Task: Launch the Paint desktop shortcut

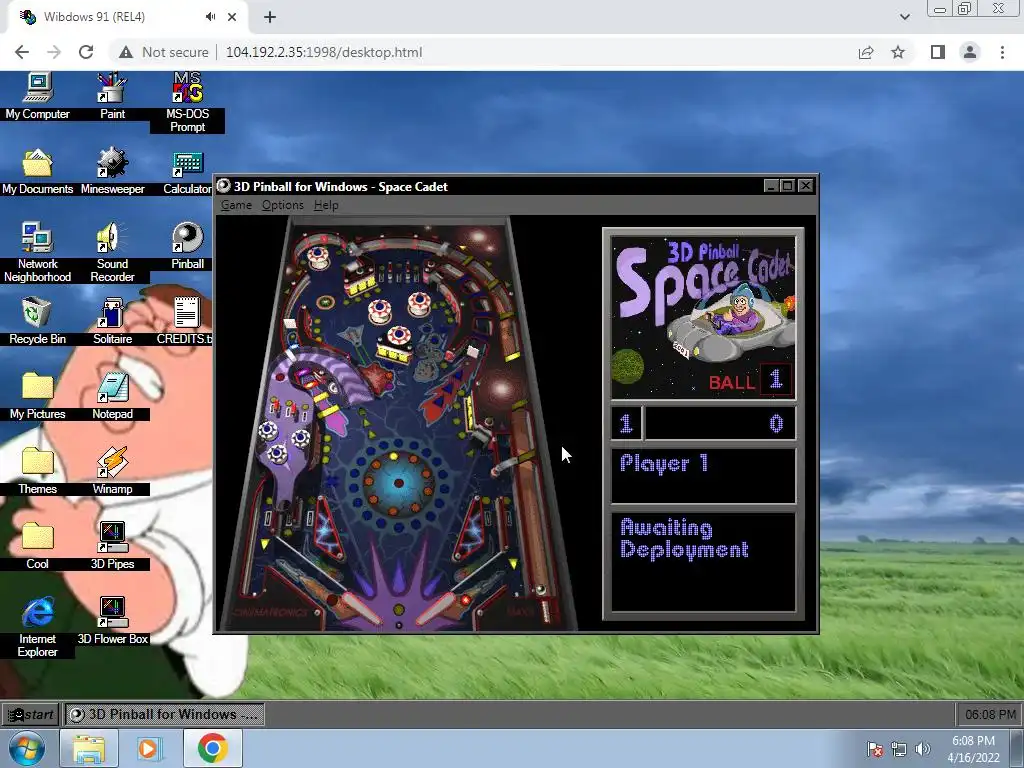Action: (x=112, y=96)
